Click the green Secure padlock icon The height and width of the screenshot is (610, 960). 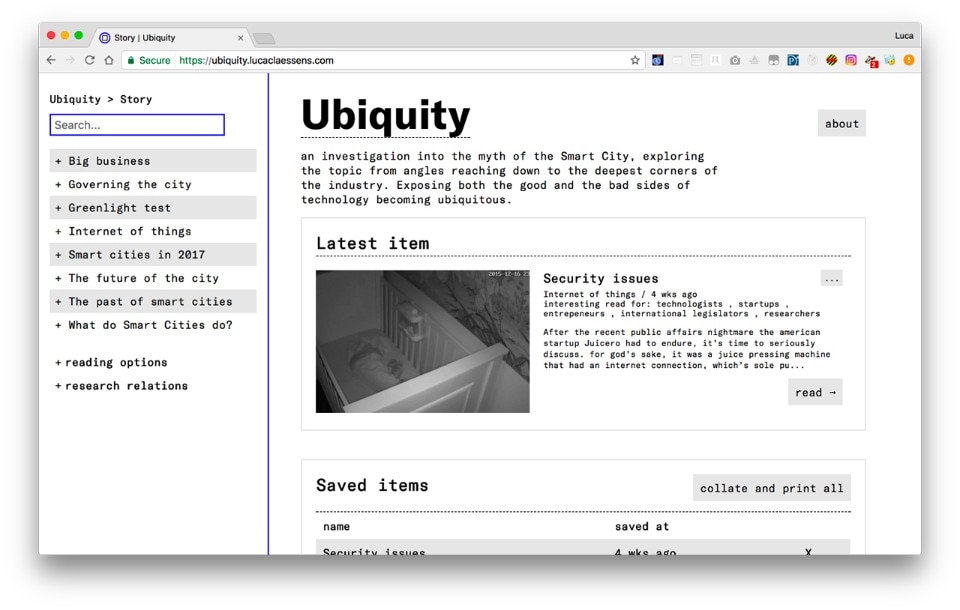tap(130, 61)
